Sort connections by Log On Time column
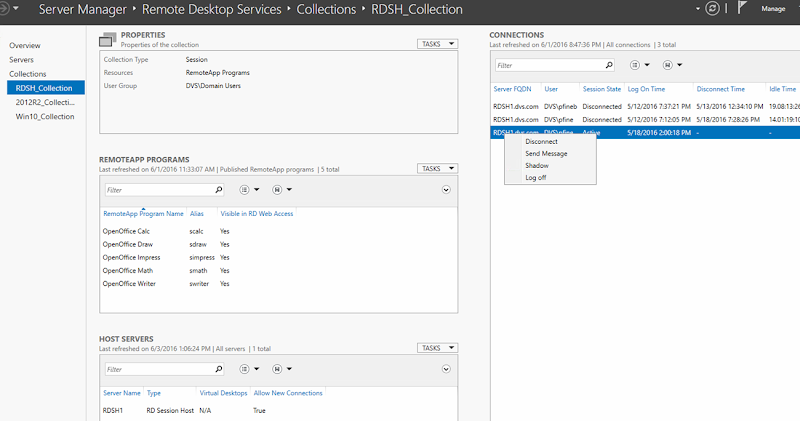The image size is (800, 421). point(646,89)
